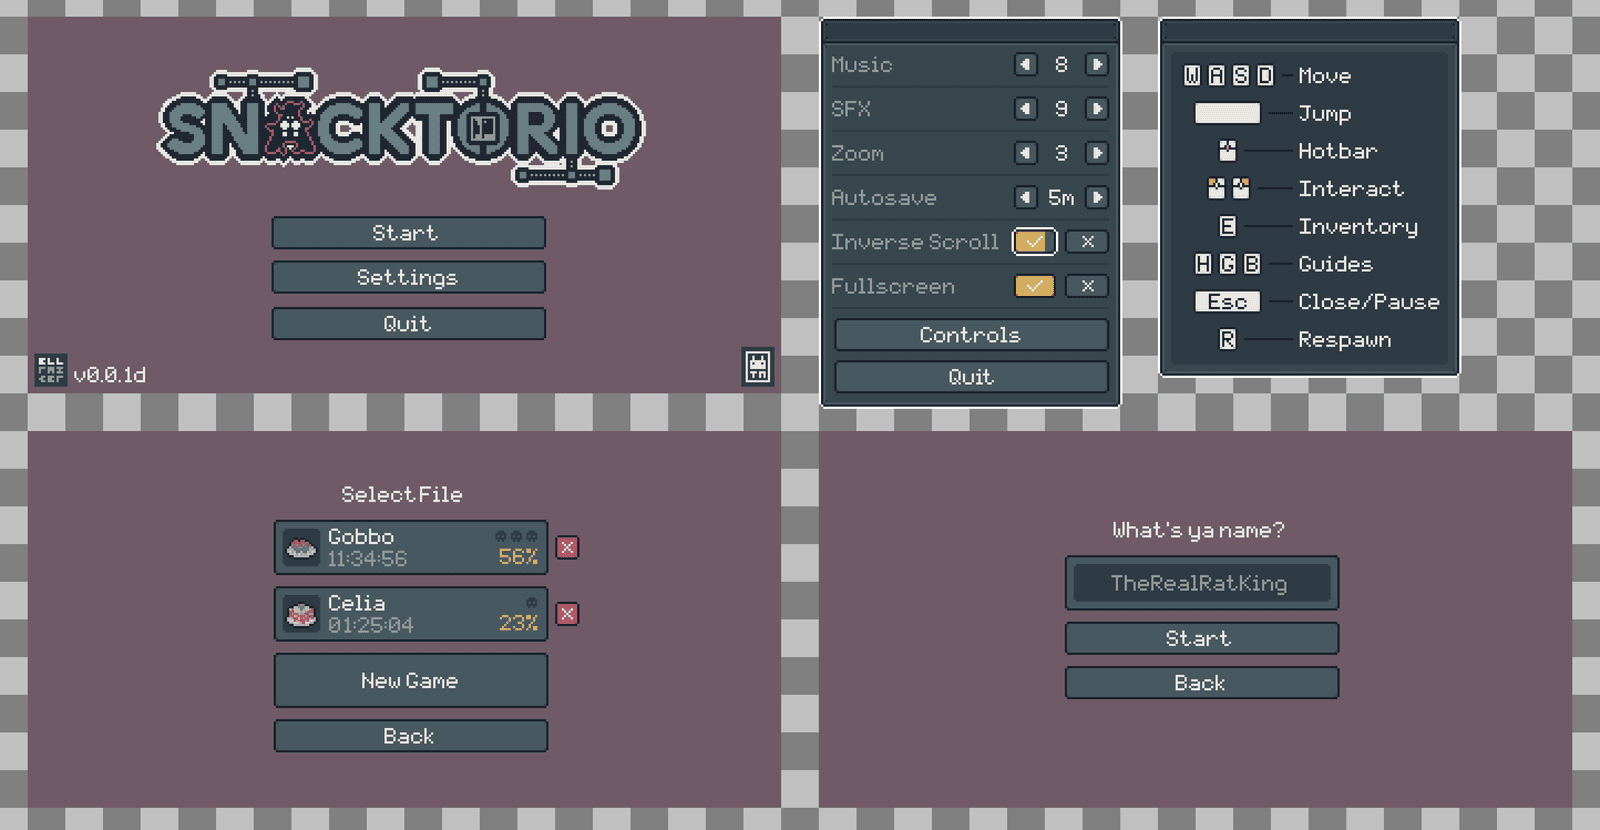
Task: Lengthen the Autosave interval
Action: coord(1097,197)
